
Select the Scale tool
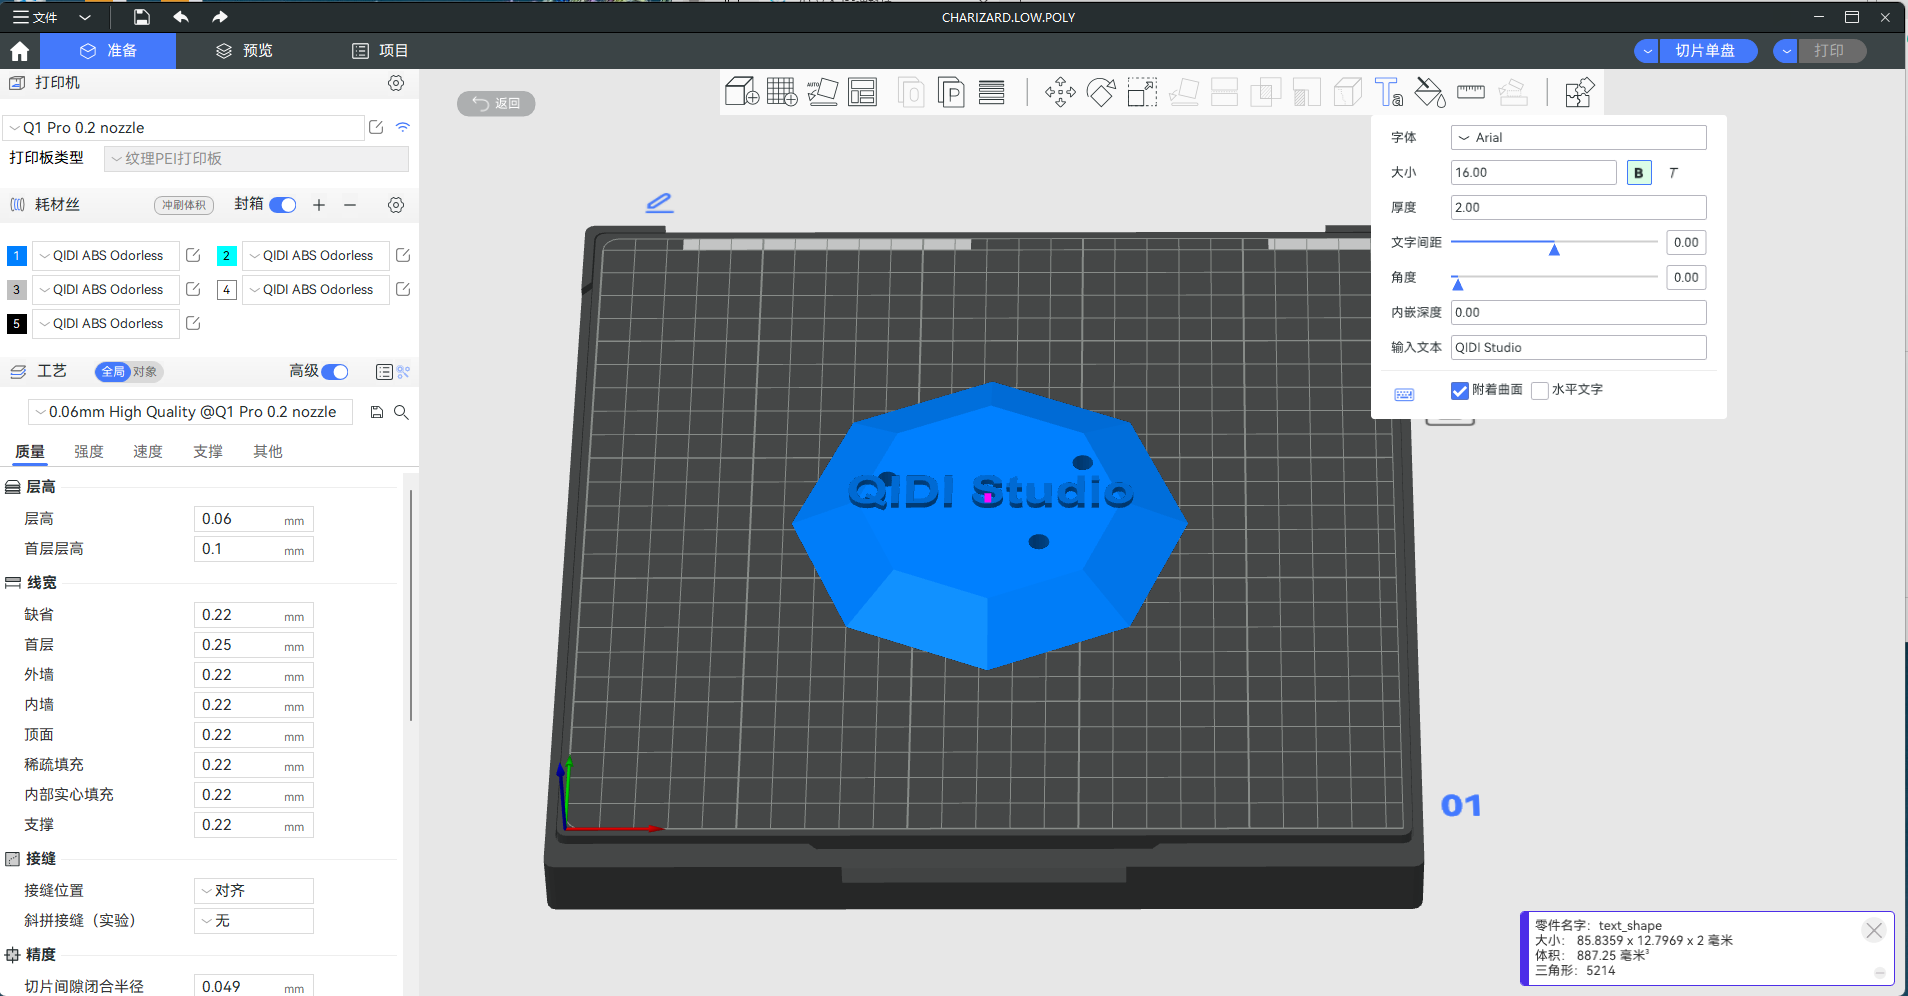point(1142,93)
